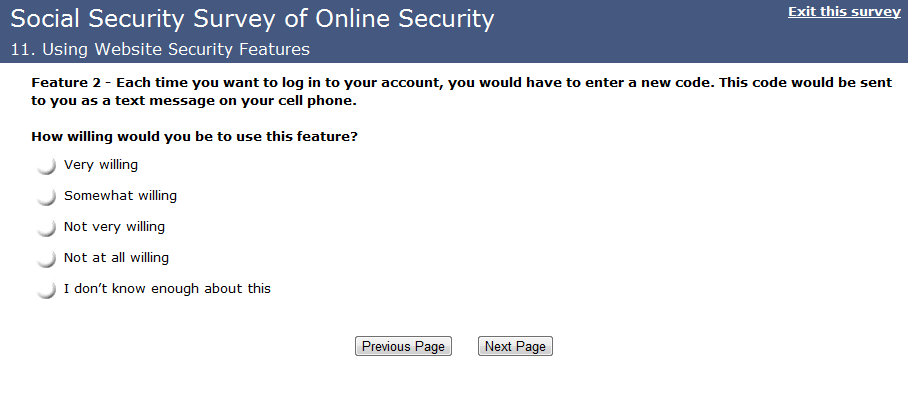Screen dimensions: 908x395
Task: Click the 'How willing would you be' question text
Action: tap(194, 137)
